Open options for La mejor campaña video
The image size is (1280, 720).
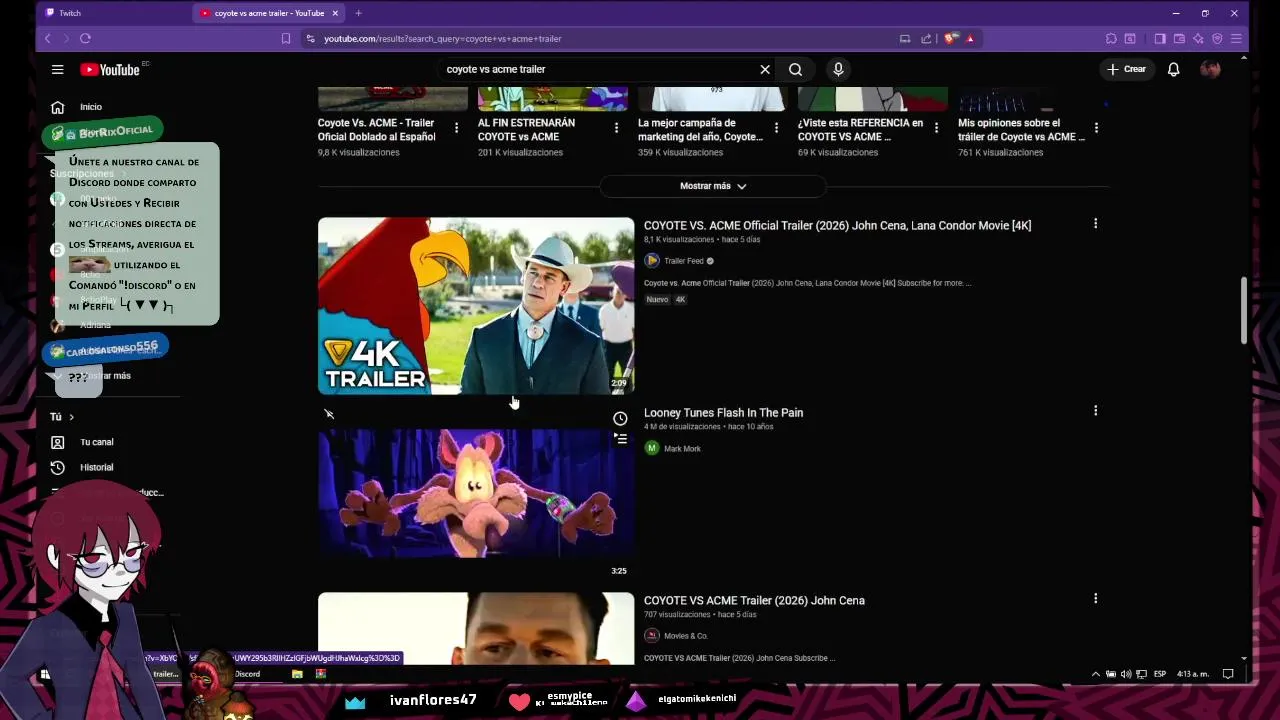click(776, 128)
